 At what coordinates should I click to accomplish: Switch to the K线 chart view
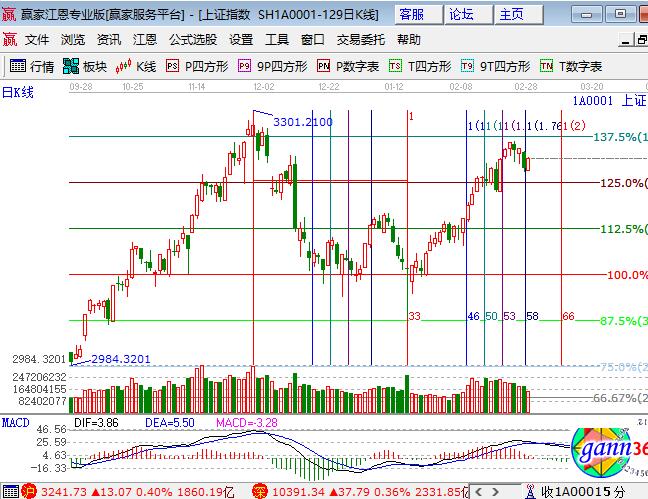tap(137, 66)
